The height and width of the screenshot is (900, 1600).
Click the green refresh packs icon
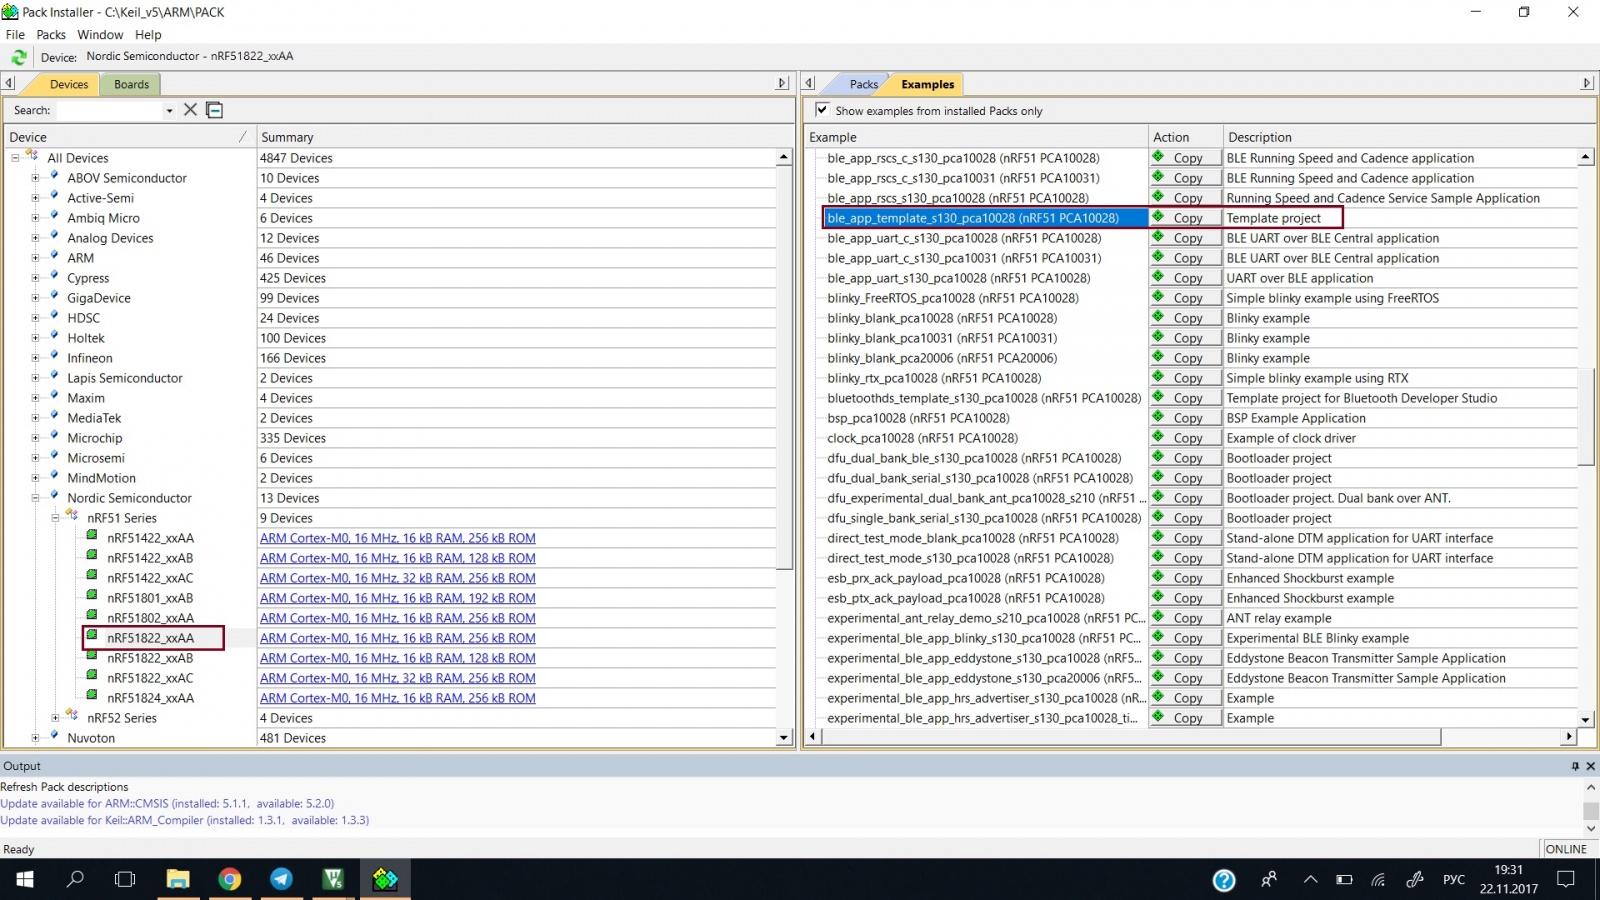pyautogui.click(x=19, y=57)
